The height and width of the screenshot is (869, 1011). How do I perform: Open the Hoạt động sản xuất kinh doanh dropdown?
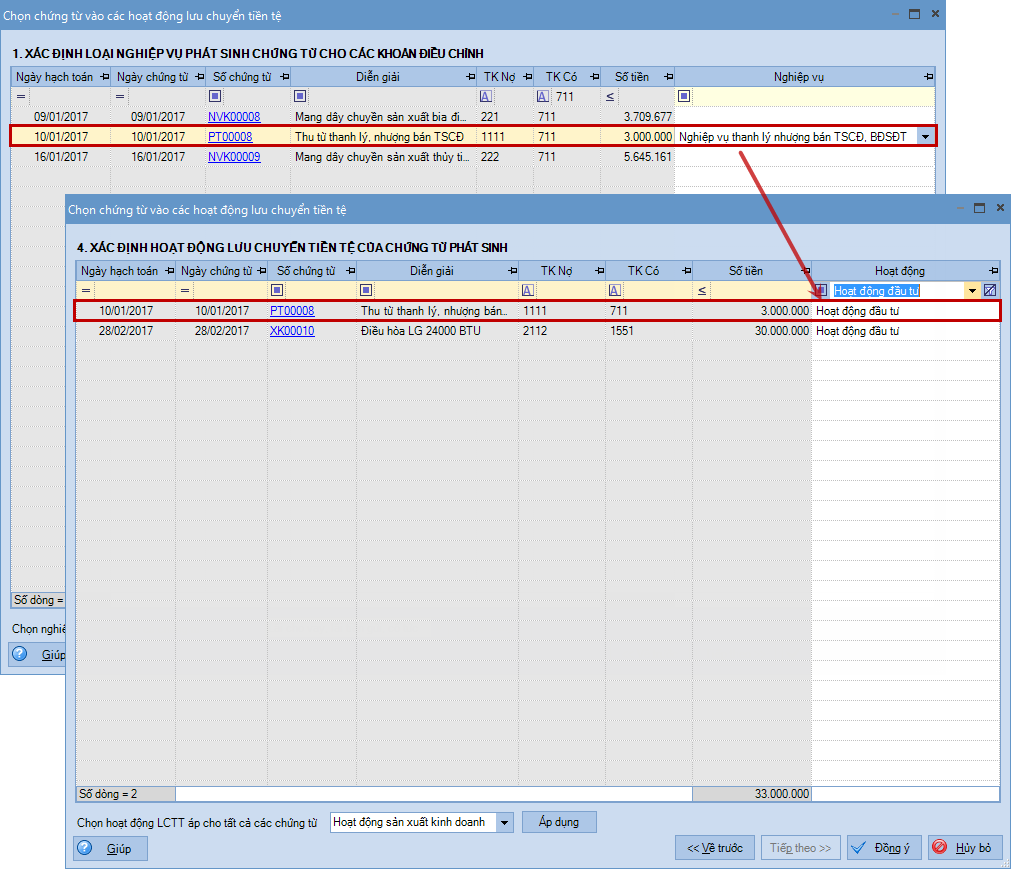pos(504,822)
